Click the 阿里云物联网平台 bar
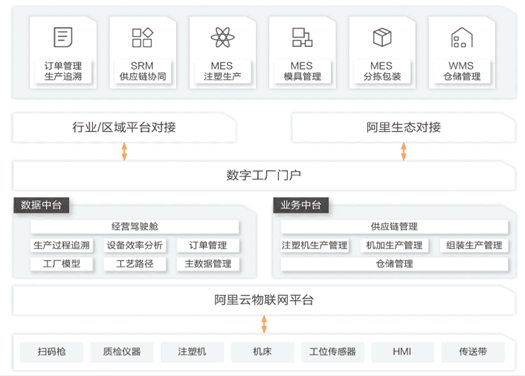525x376 pixels. (x=264, y=300)
